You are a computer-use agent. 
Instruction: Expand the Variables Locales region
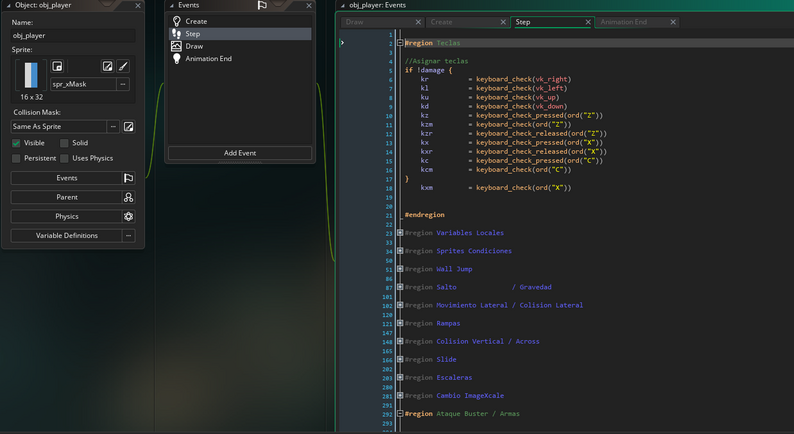[x=400, y=233]
